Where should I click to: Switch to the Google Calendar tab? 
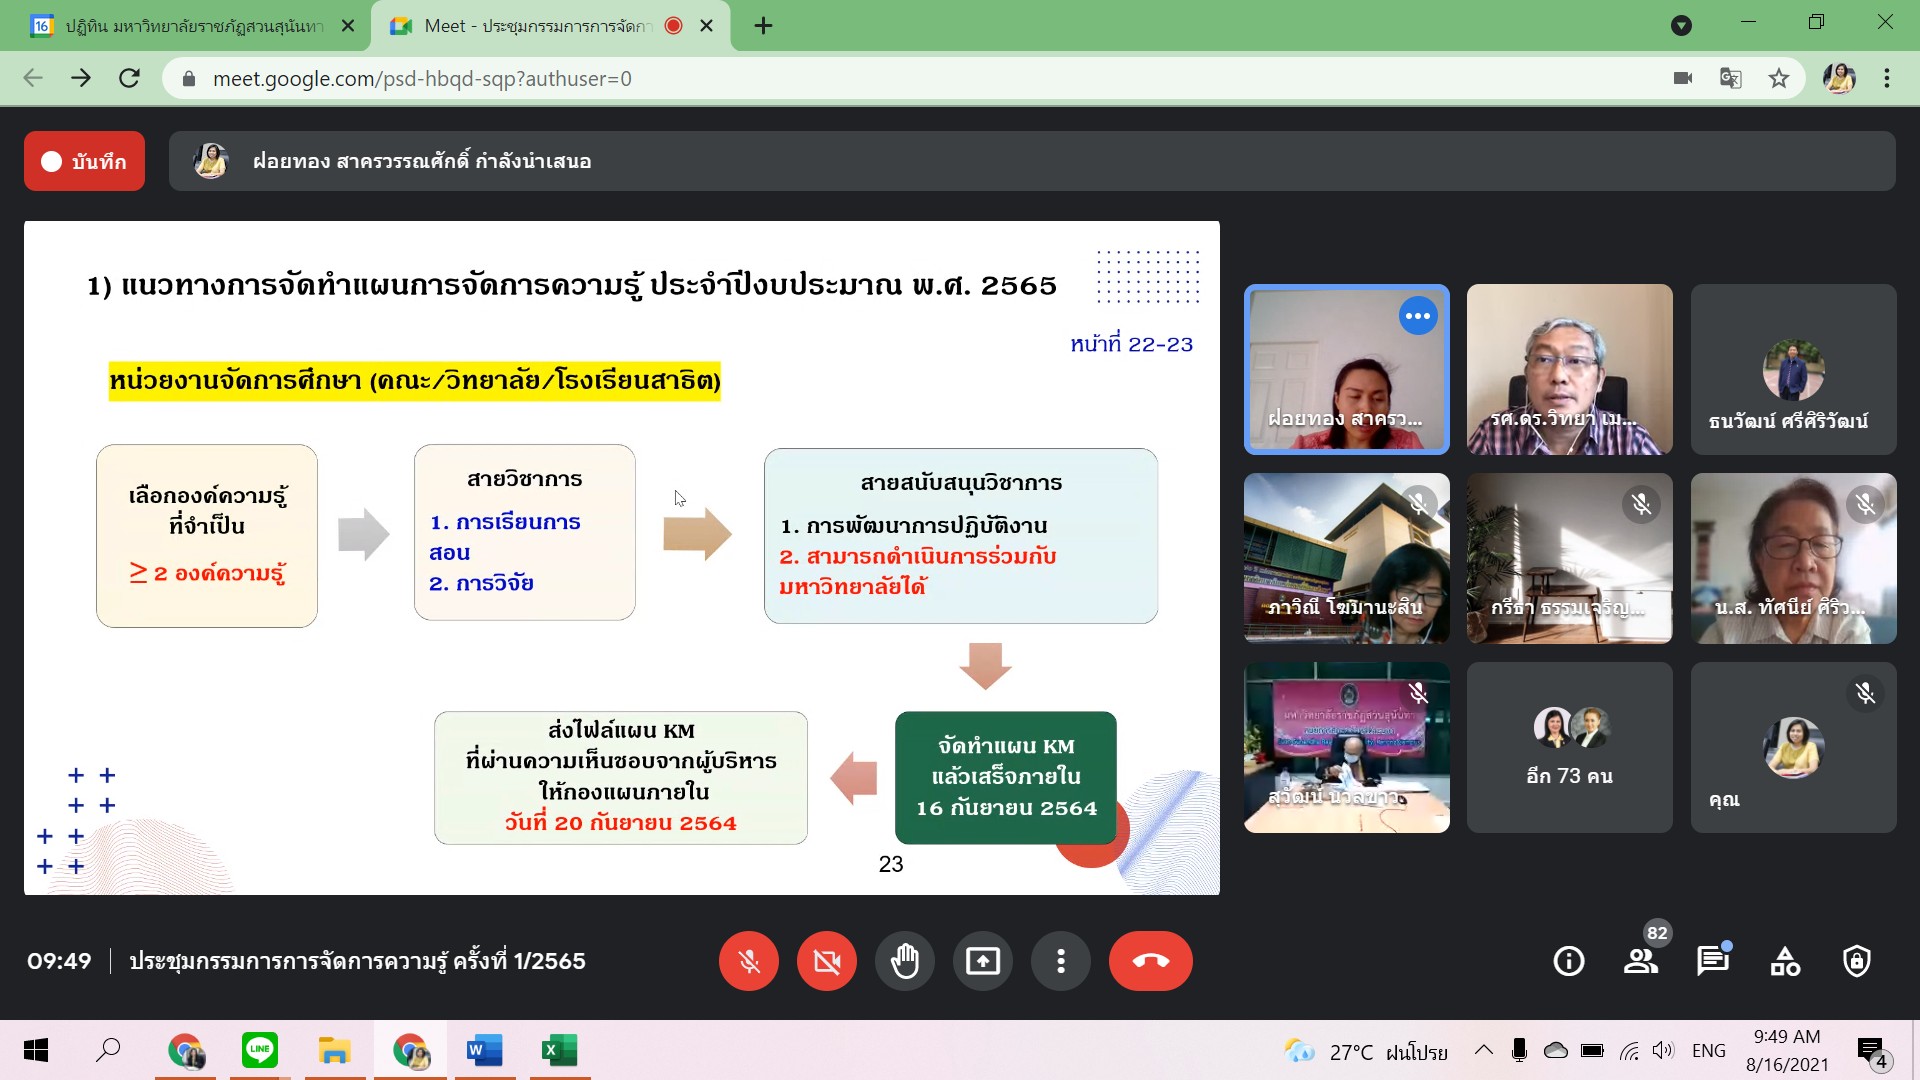(x=190, y=26)
